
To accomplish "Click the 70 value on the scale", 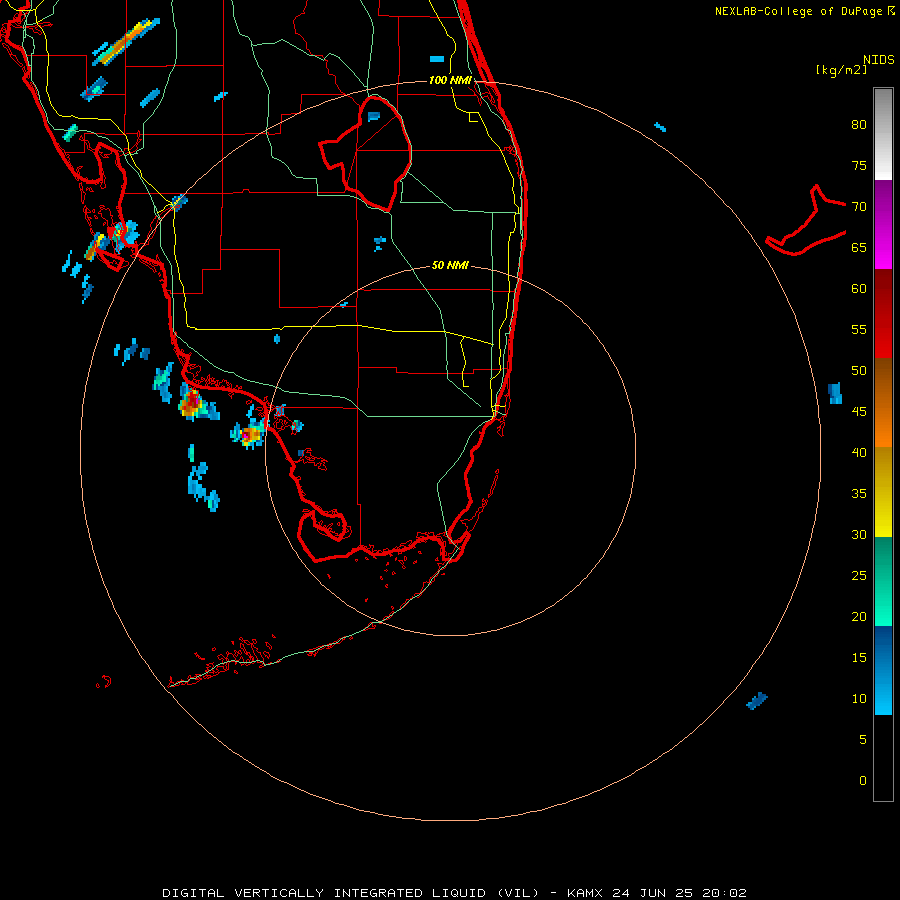I will 859,207.
